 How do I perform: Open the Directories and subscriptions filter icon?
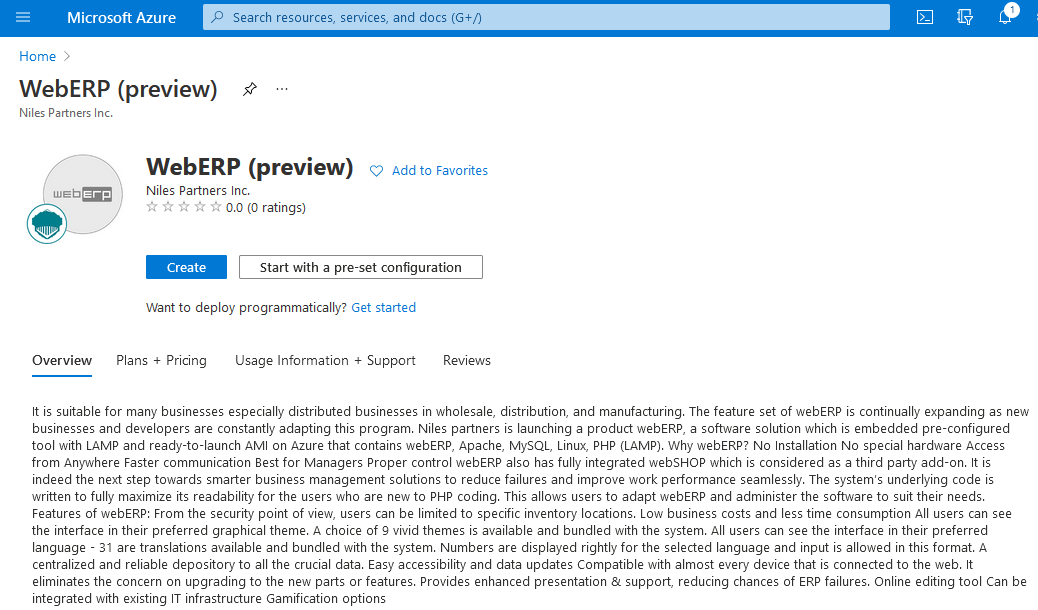(x=965, y=17)
